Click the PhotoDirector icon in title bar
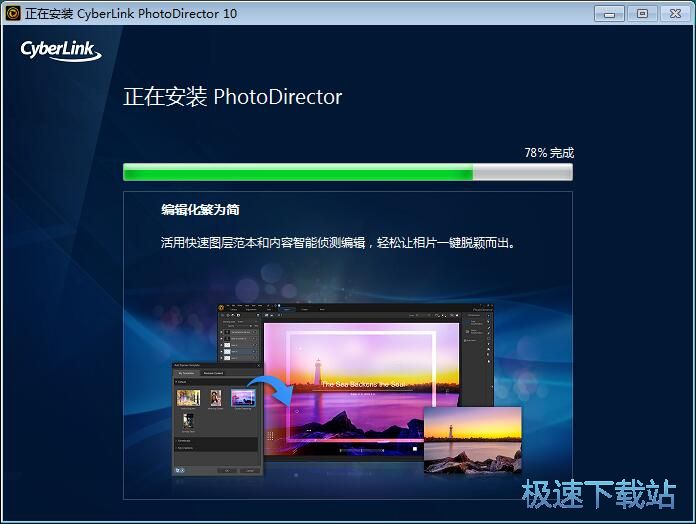Image resolution: width=696 pixels, height=524 pixels. (13, 13)
